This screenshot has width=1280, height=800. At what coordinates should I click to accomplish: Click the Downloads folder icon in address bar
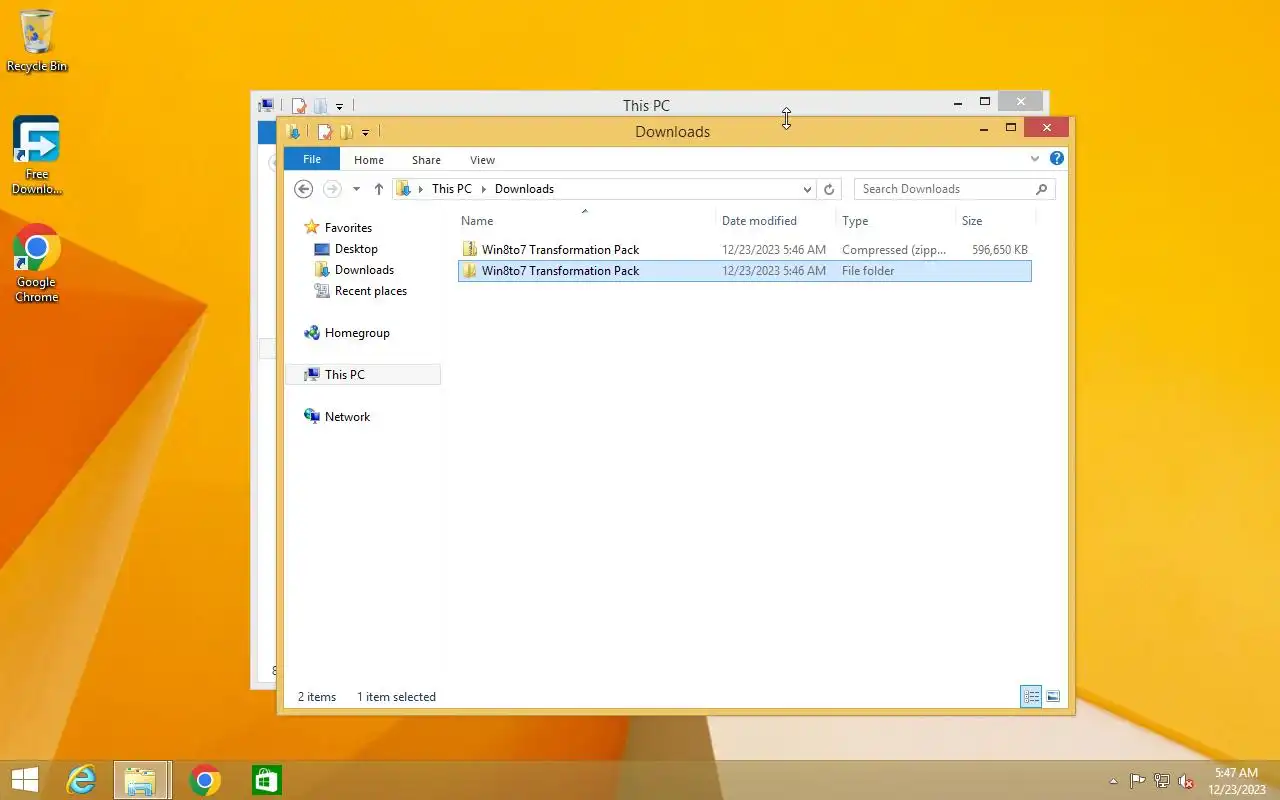coord(404,189)
